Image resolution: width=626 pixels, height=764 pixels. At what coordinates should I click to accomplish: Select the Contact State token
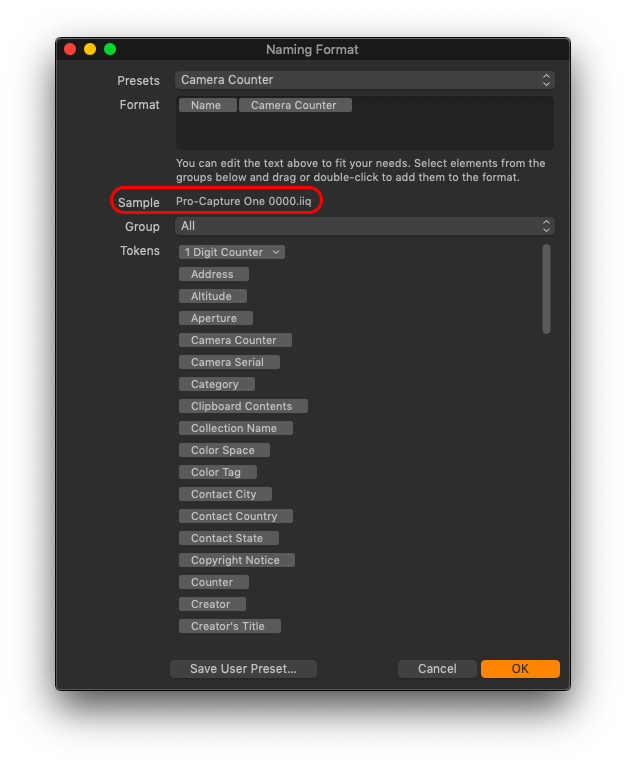pyautogui.click(x=228, y=538)
